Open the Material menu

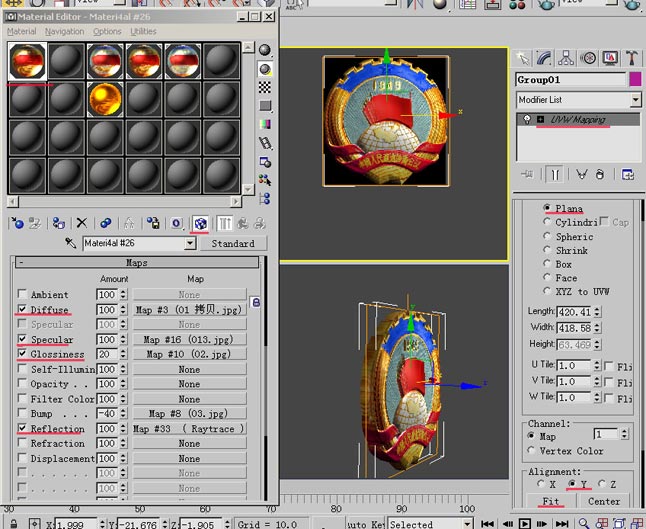click(21, 31)
